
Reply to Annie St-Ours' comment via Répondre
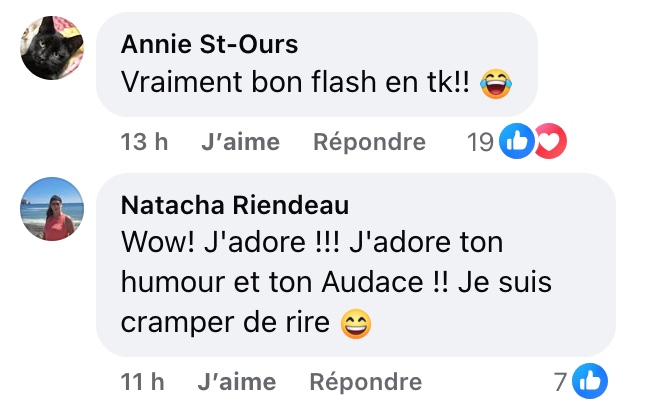point(369,142)
